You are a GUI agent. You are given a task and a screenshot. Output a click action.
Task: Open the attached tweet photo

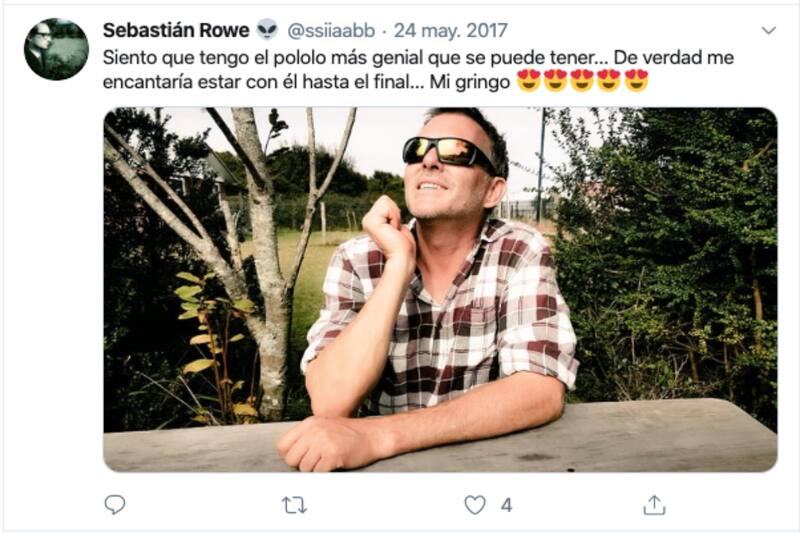(x=440, y=289)
